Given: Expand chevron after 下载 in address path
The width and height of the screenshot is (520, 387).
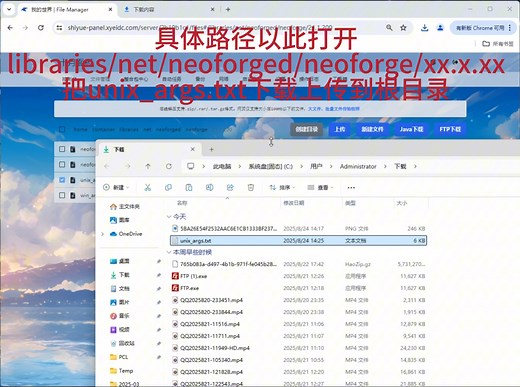Looking at the screenshot, I should [x=415, y=166].
